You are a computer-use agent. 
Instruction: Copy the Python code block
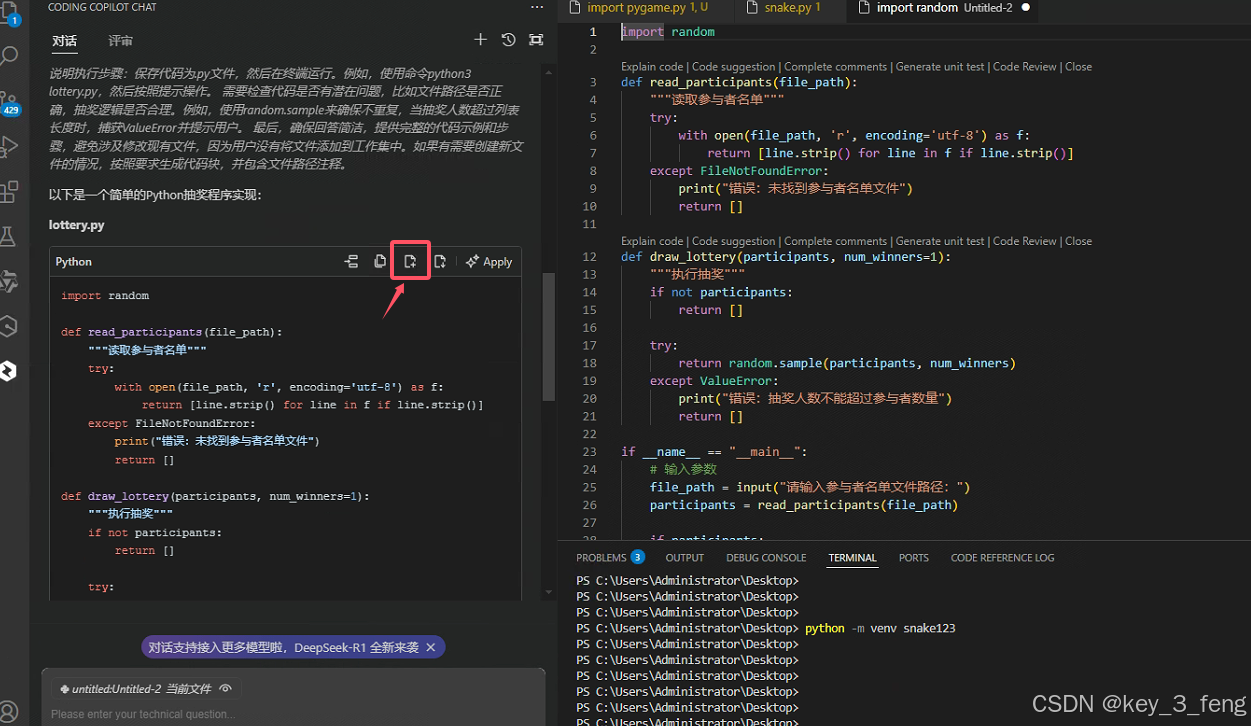(x=380, y=262)
